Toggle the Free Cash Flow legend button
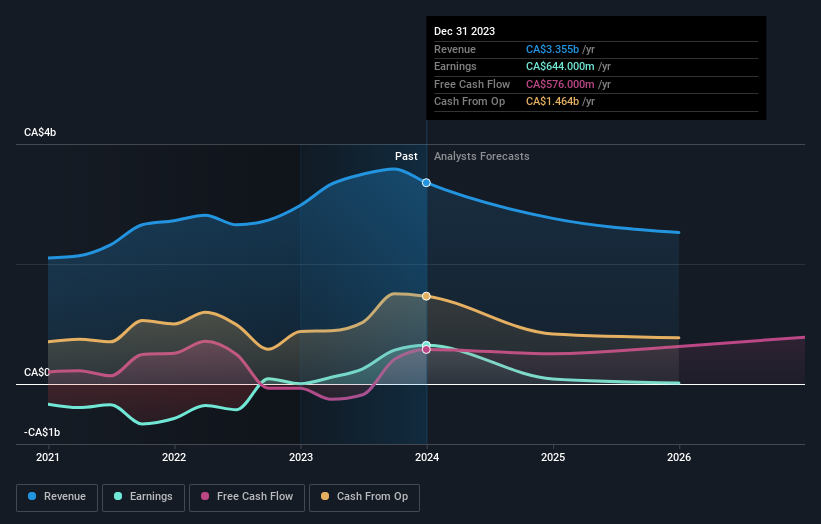This screenshot has height=524, width=821. 247,497
